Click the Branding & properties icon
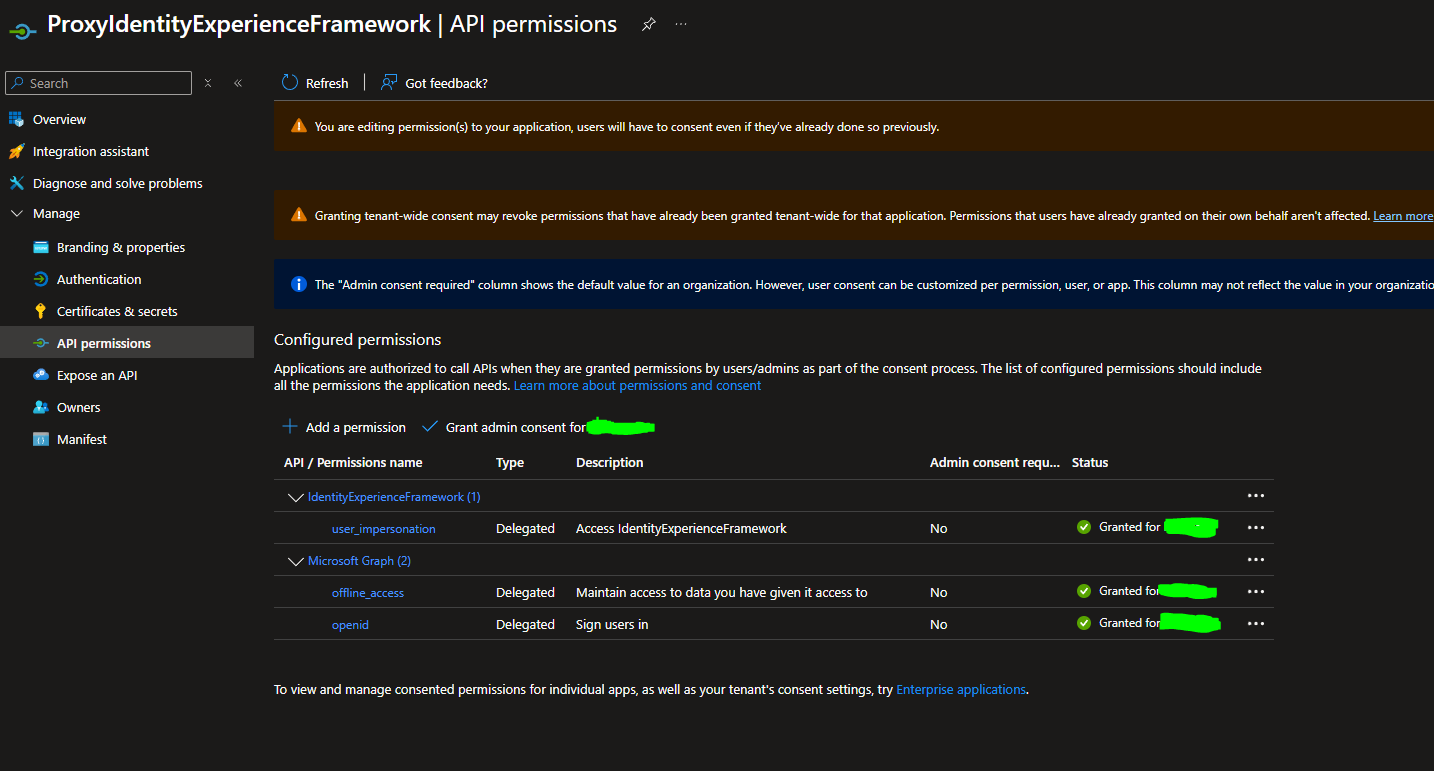This screenshot has width=1434, height=771. 41,247
